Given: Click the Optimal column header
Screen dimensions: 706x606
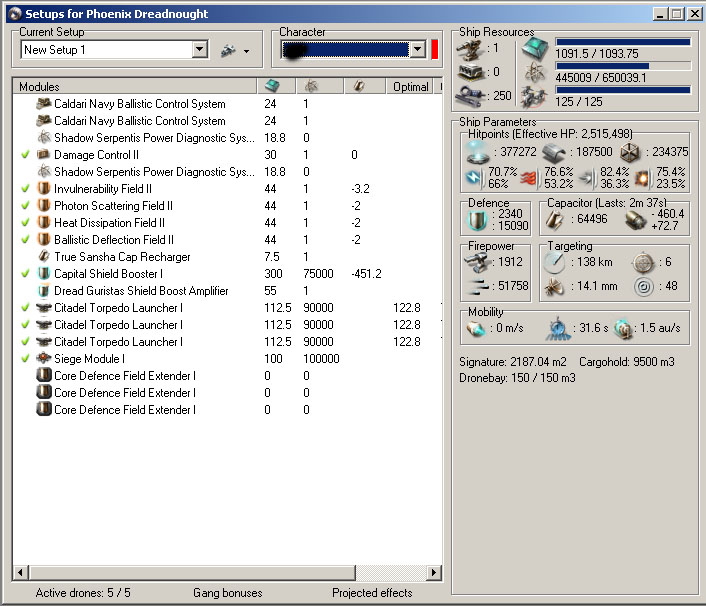Looking at the screenshot, I should click(x=410, y=86).
